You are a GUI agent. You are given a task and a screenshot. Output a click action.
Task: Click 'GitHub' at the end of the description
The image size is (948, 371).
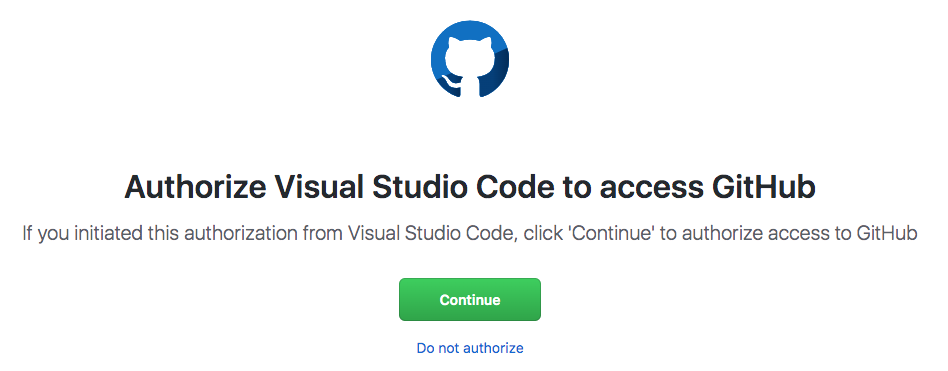(x=887, y=233)
